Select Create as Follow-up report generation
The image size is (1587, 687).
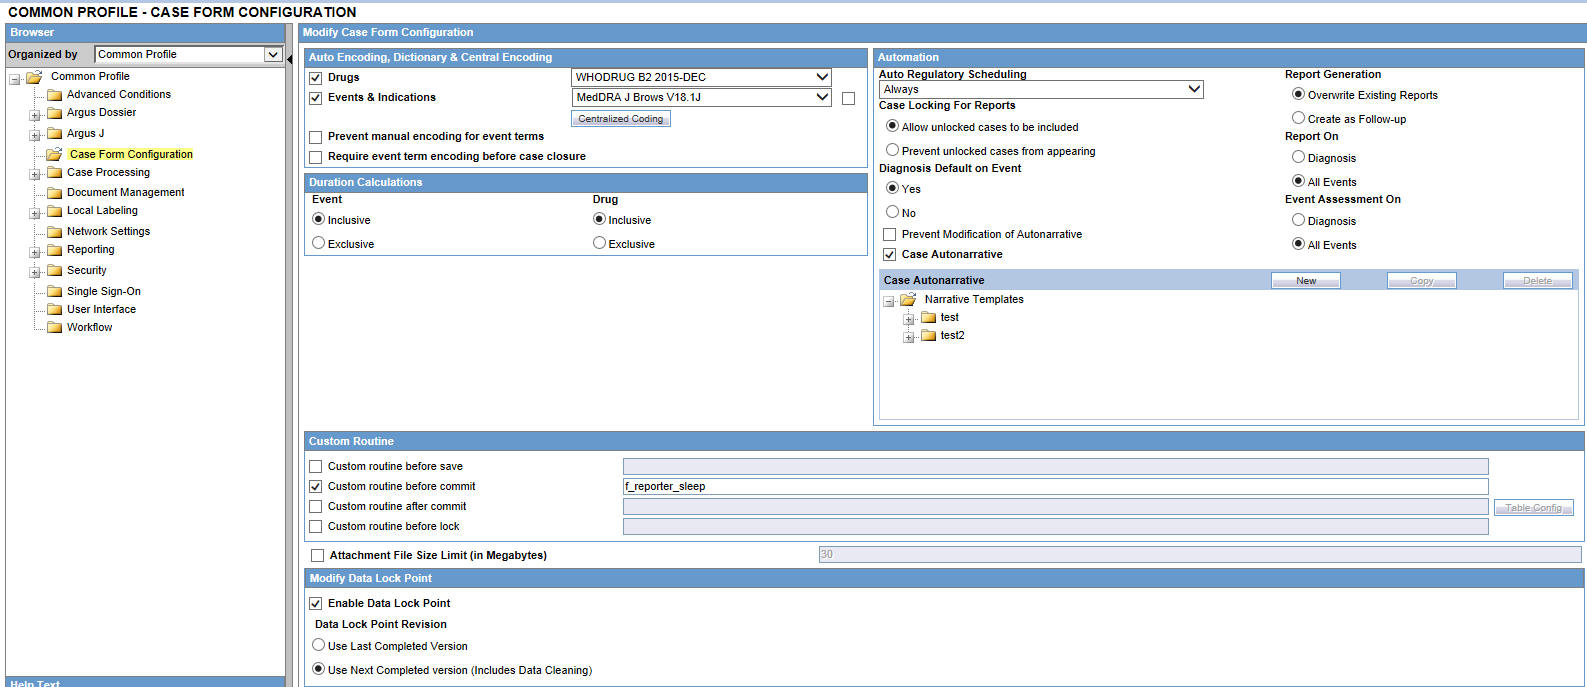point(1299,118)
